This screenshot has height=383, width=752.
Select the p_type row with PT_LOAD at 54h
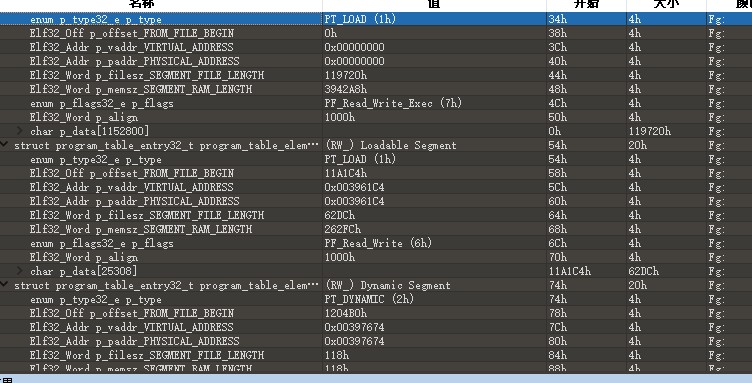point(376,159)
